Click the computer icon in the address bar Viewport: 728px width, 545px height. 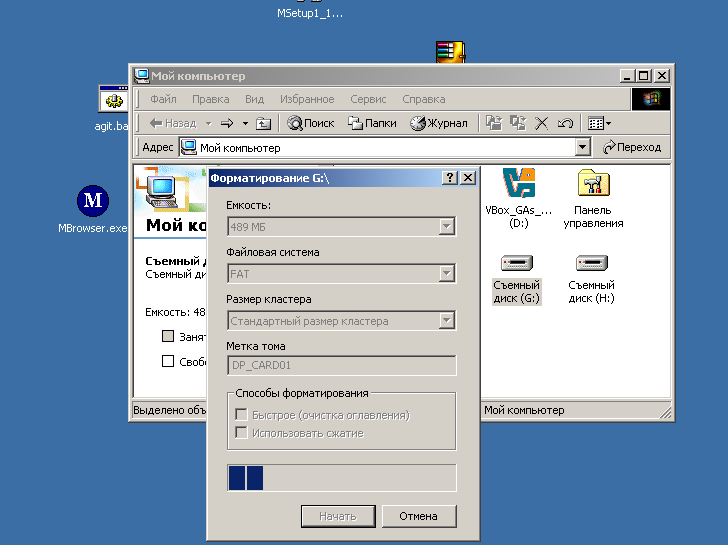pyautogui.click(x=188, y=148)
